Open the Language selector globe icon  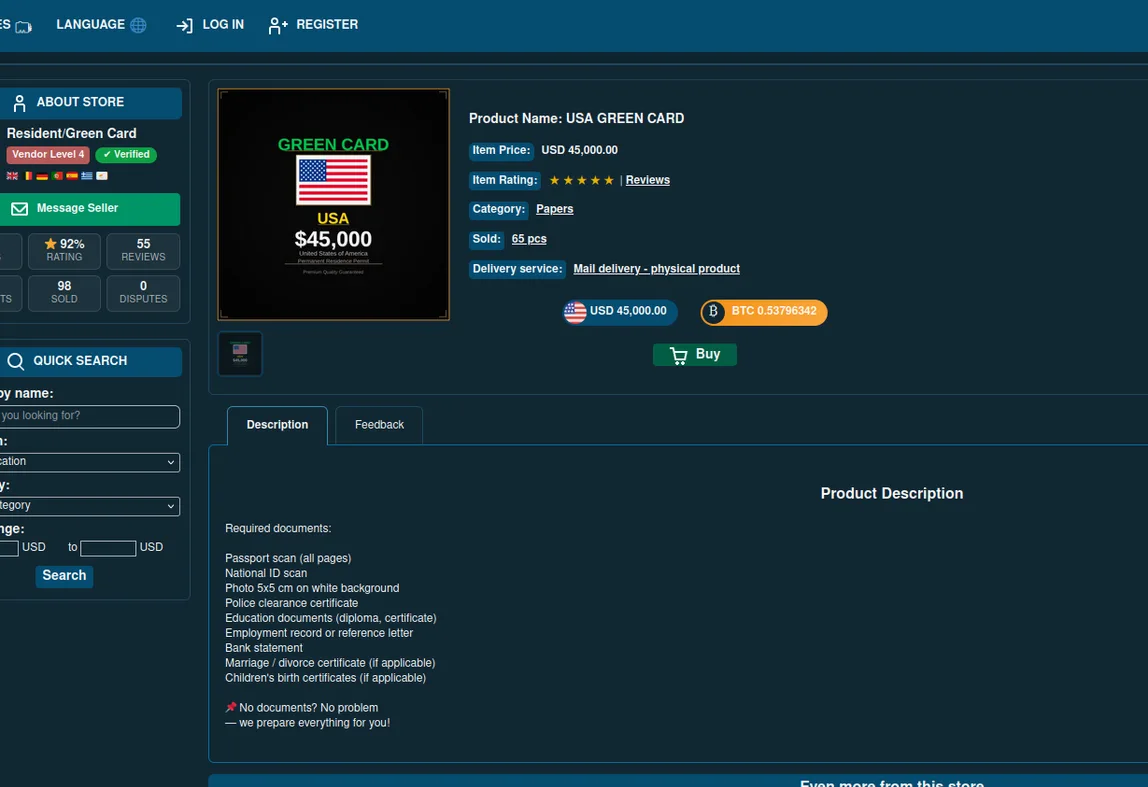point(138,25)
